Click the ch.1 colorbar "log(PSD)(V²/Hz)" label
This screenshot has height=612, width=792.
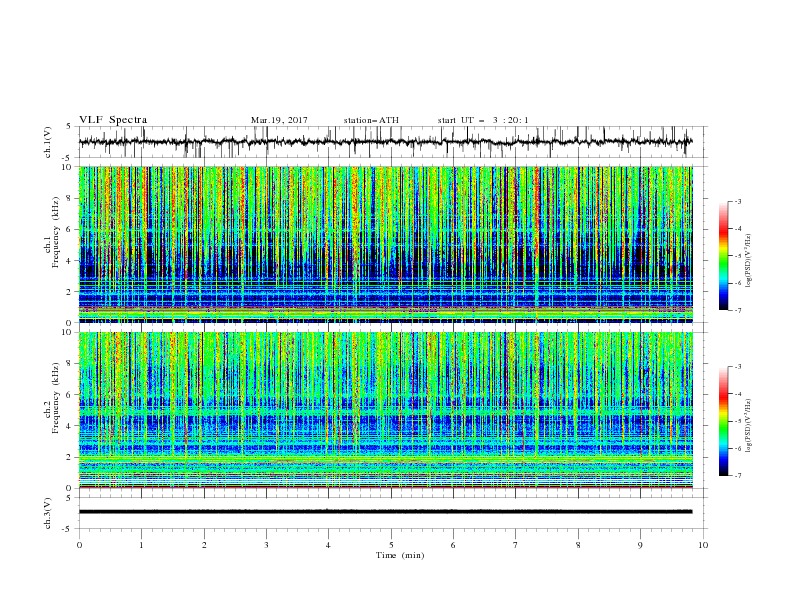click(749, 261)
